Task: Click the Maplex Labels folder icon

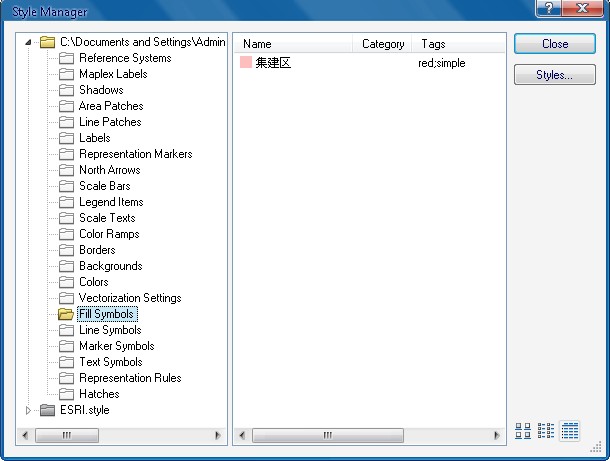Action: (67, 74)
